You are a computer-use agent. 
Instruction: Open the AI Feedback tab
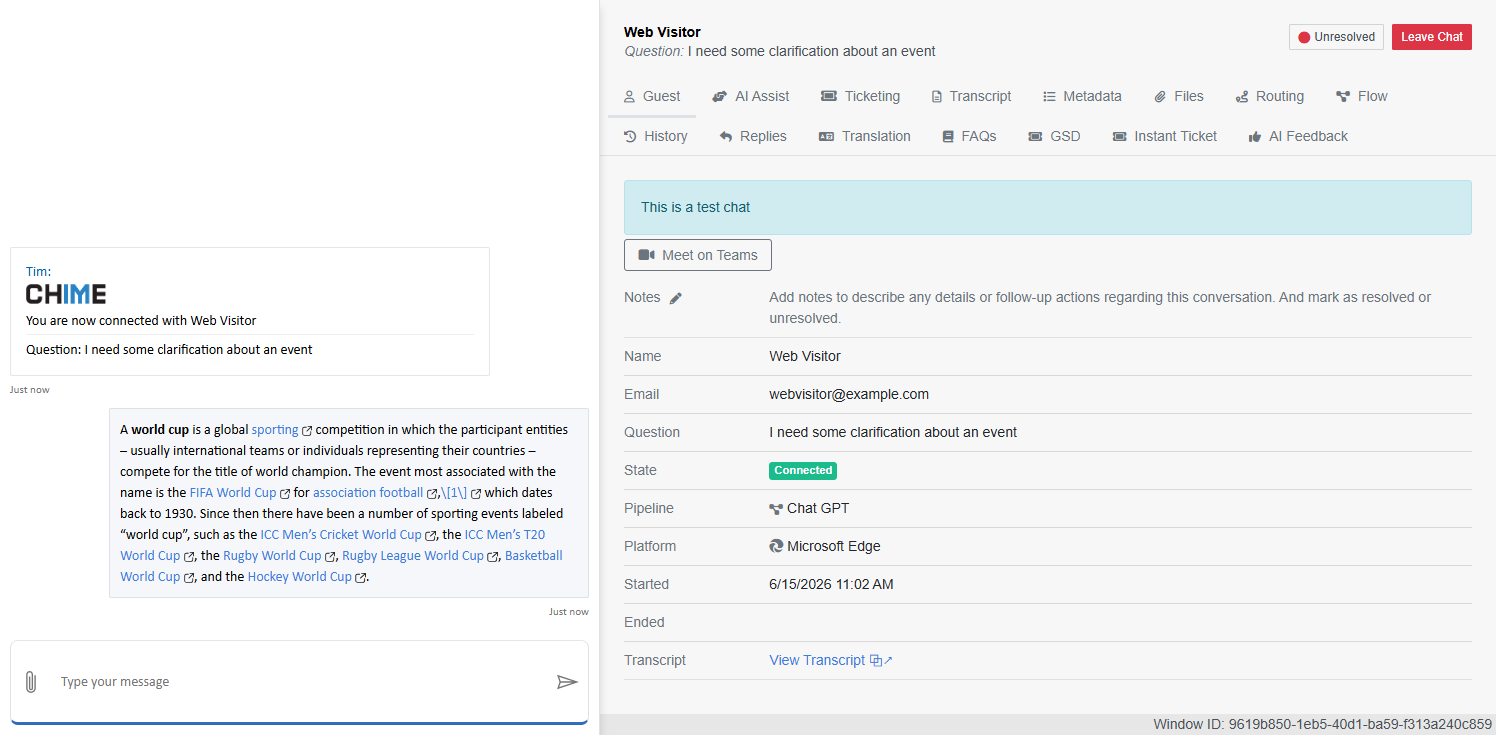[1298, 136]
